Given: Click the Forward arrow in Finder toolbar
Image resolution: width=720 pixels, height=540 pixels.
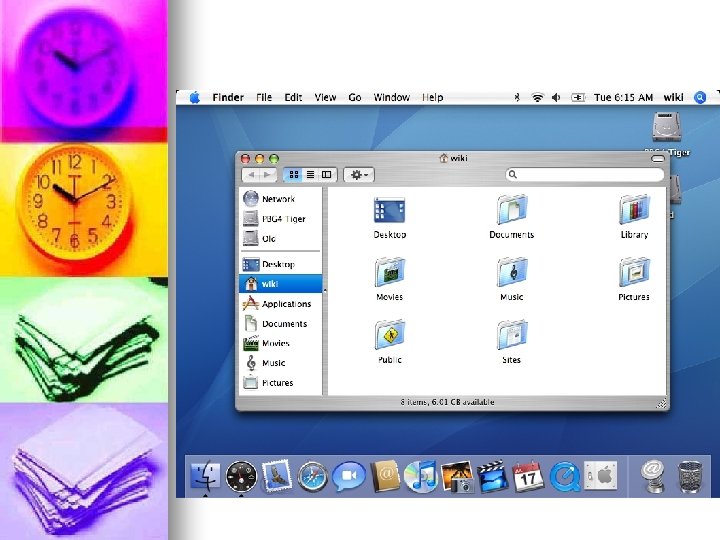Looking at the screenshot, I should (x=268, y=174).
